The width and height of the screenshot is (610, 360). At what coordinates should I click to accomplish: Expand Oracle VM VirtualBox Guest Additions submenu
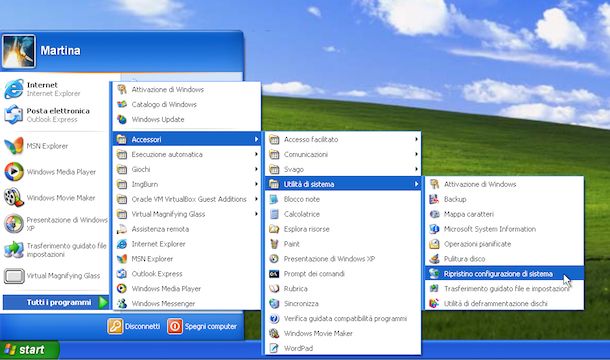(x=187, y=199)
